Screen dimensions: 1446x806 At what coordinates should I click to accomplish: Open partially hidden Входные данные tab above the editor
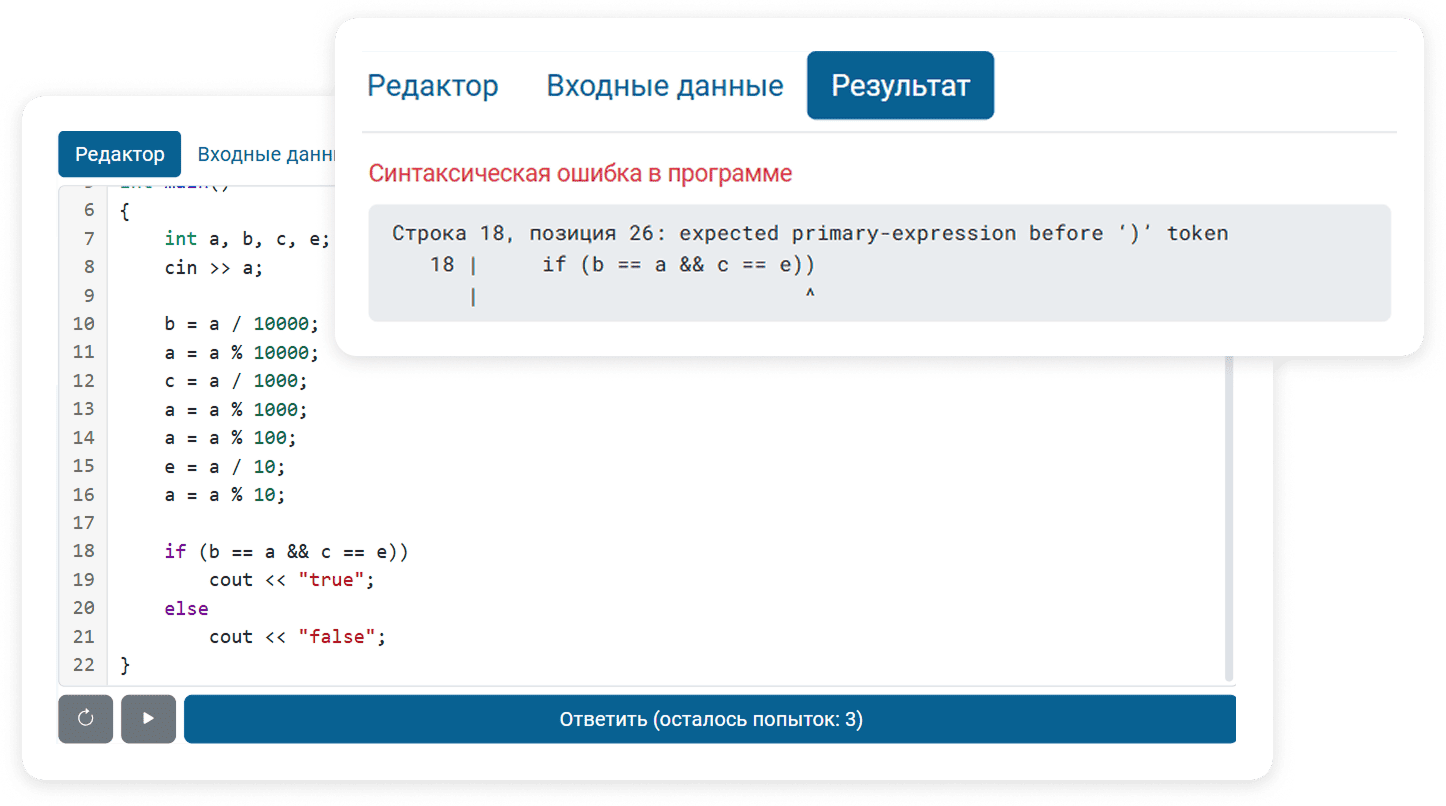[264, 154]
